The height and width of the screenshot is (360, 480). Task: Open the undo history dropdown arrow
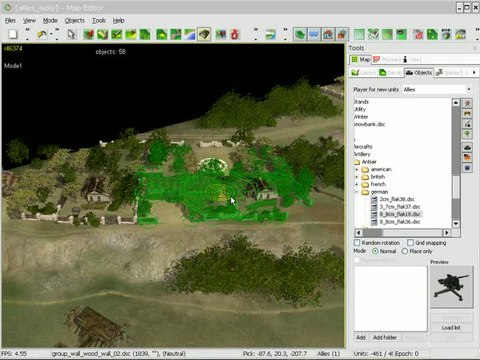coord(51,34)
